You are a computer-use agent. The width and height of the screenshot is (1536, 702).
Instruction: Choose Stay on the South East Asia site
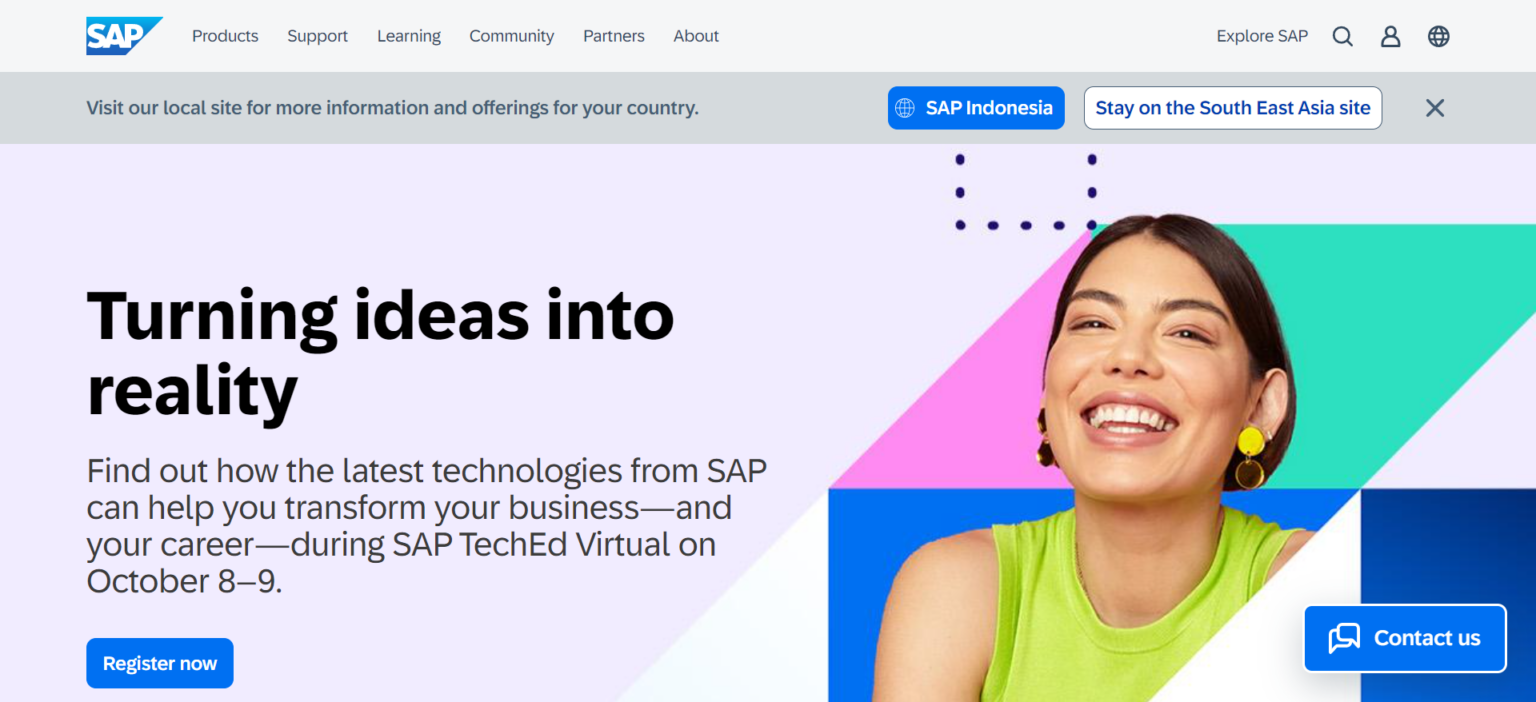tap(1232, 108)
